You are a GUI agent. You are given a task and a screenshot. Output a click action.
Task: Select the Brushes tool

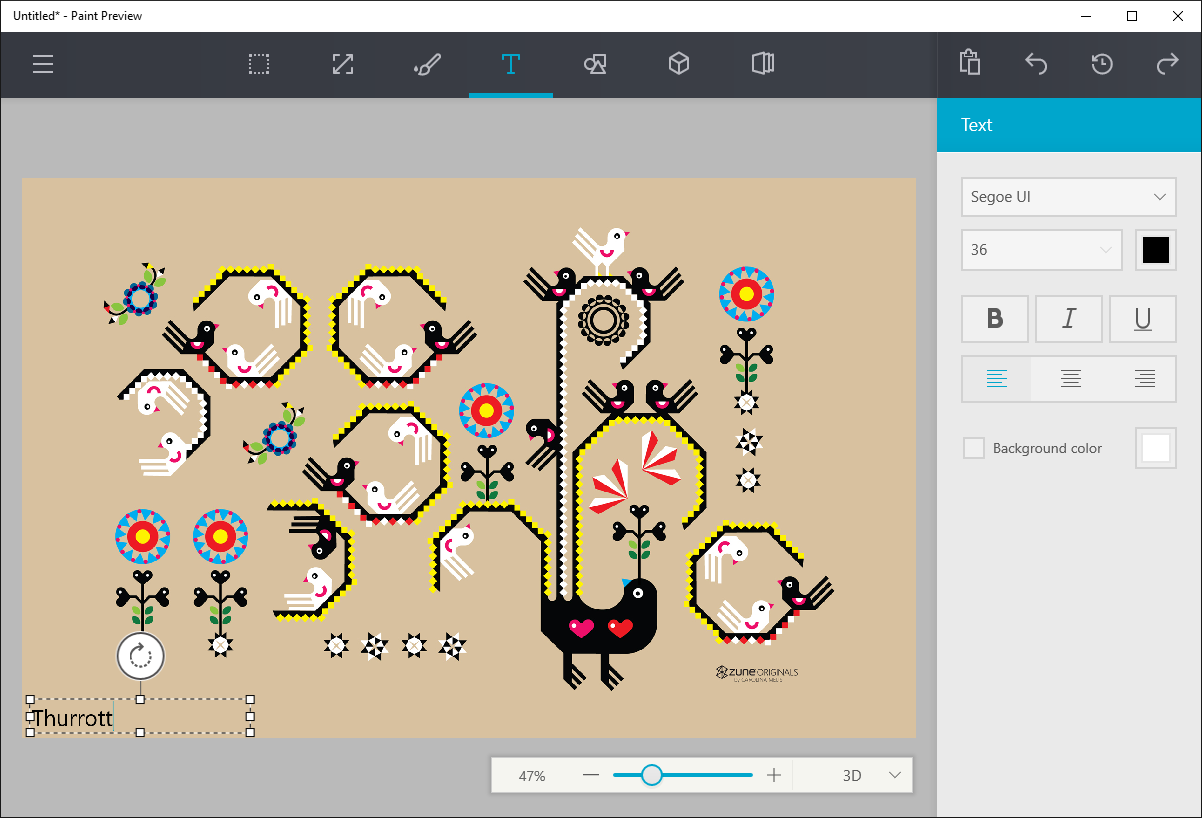(x=426, y=65)
